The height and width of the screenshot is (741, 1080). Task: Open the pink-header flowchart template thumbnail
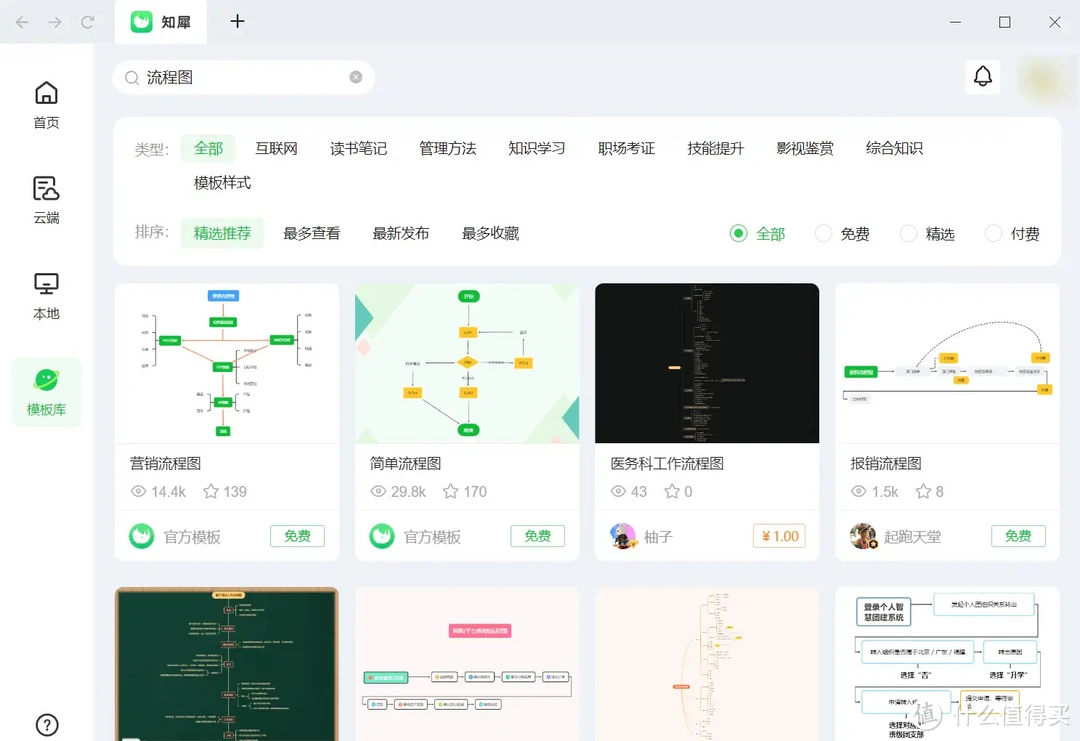pos(467,664)
